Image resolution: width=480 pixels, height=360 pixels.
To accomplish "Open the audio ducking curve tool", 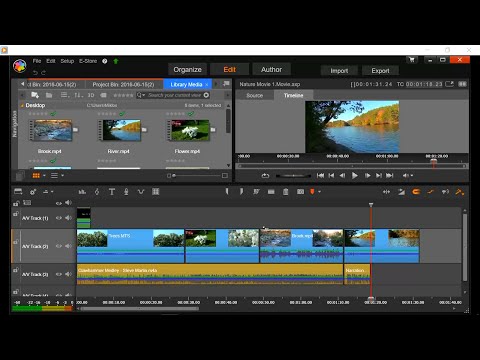I will 141,192.
